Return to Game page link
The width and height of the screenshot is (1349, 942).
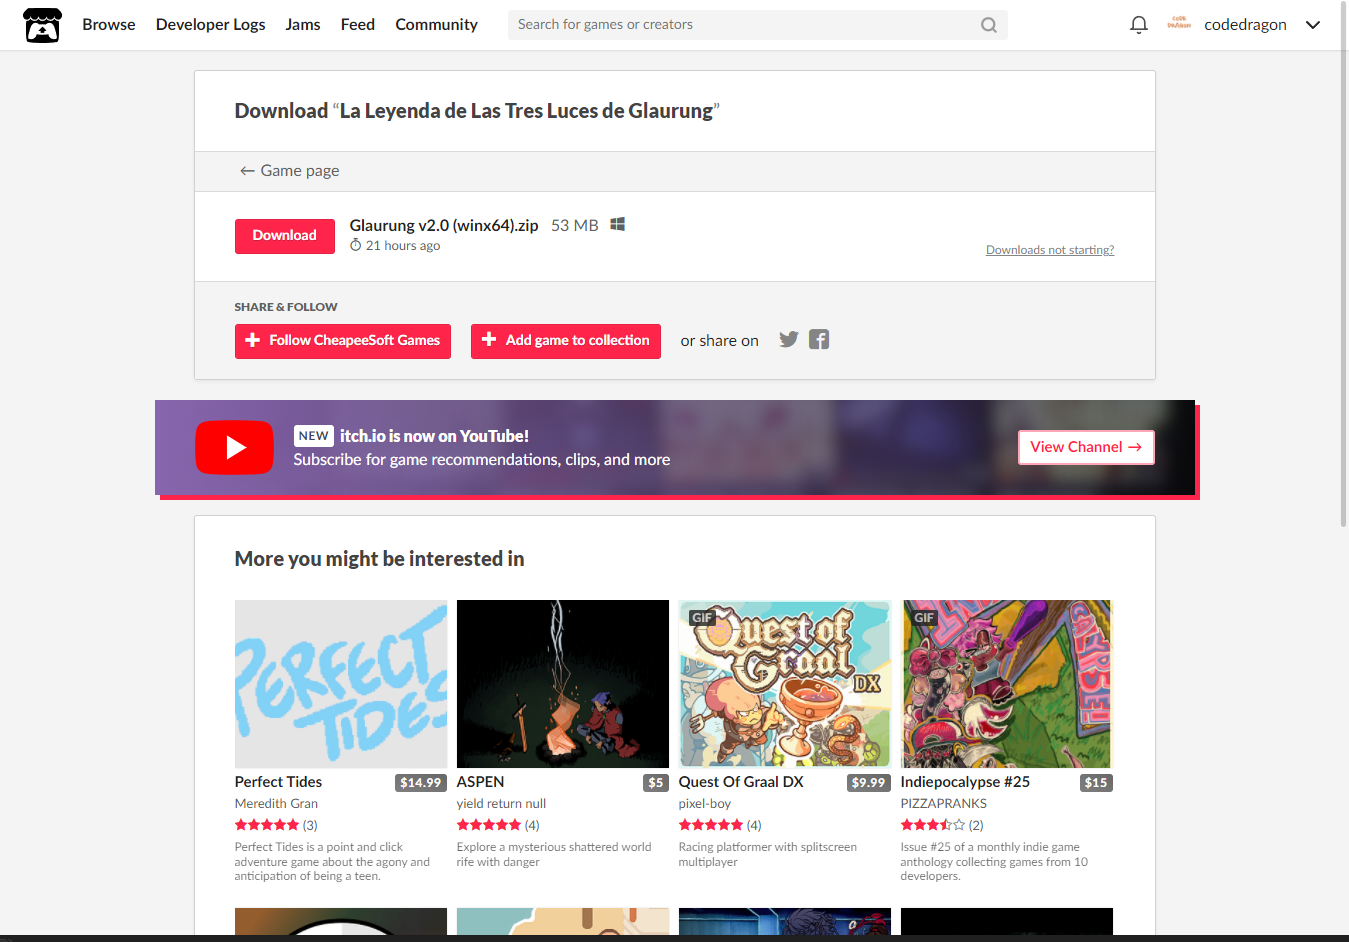pos(289,171)
